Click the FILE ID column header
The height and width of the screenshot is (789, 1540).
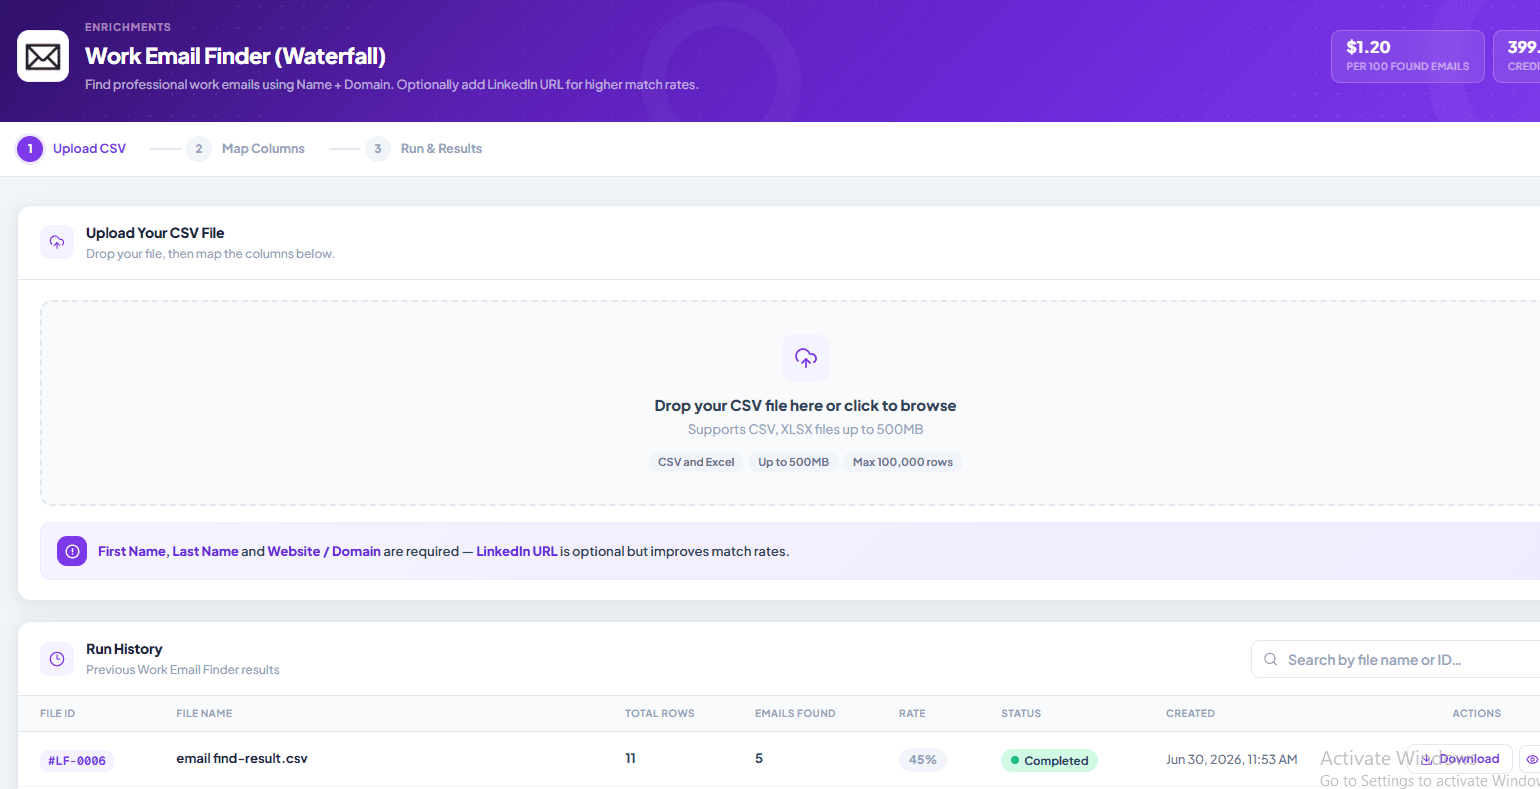pyautogui.click(x=58, y=714)
